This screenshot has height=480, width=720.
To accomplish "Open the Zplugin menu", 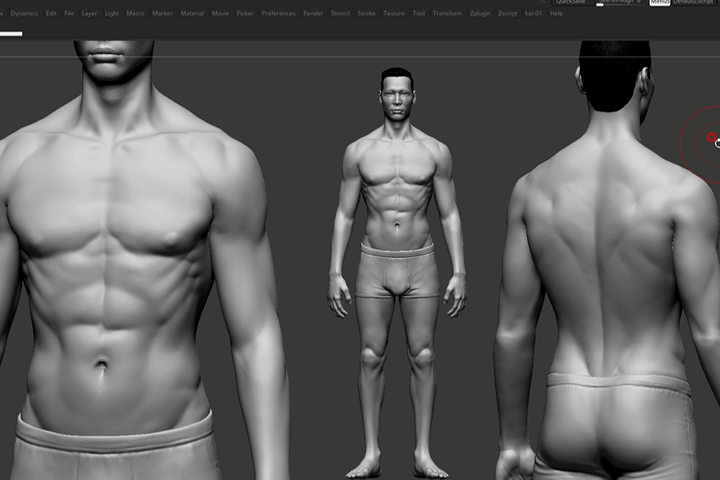I will (480, 13).
